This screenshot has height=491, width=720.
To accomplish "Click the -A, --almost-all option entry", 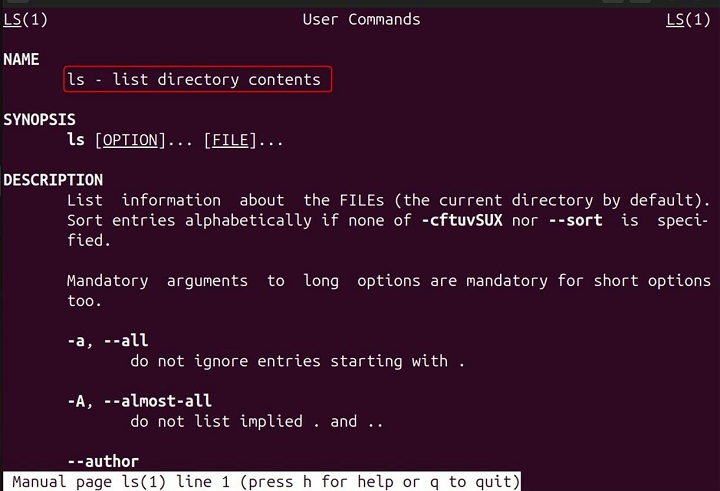I will click(x=139, y=401).
